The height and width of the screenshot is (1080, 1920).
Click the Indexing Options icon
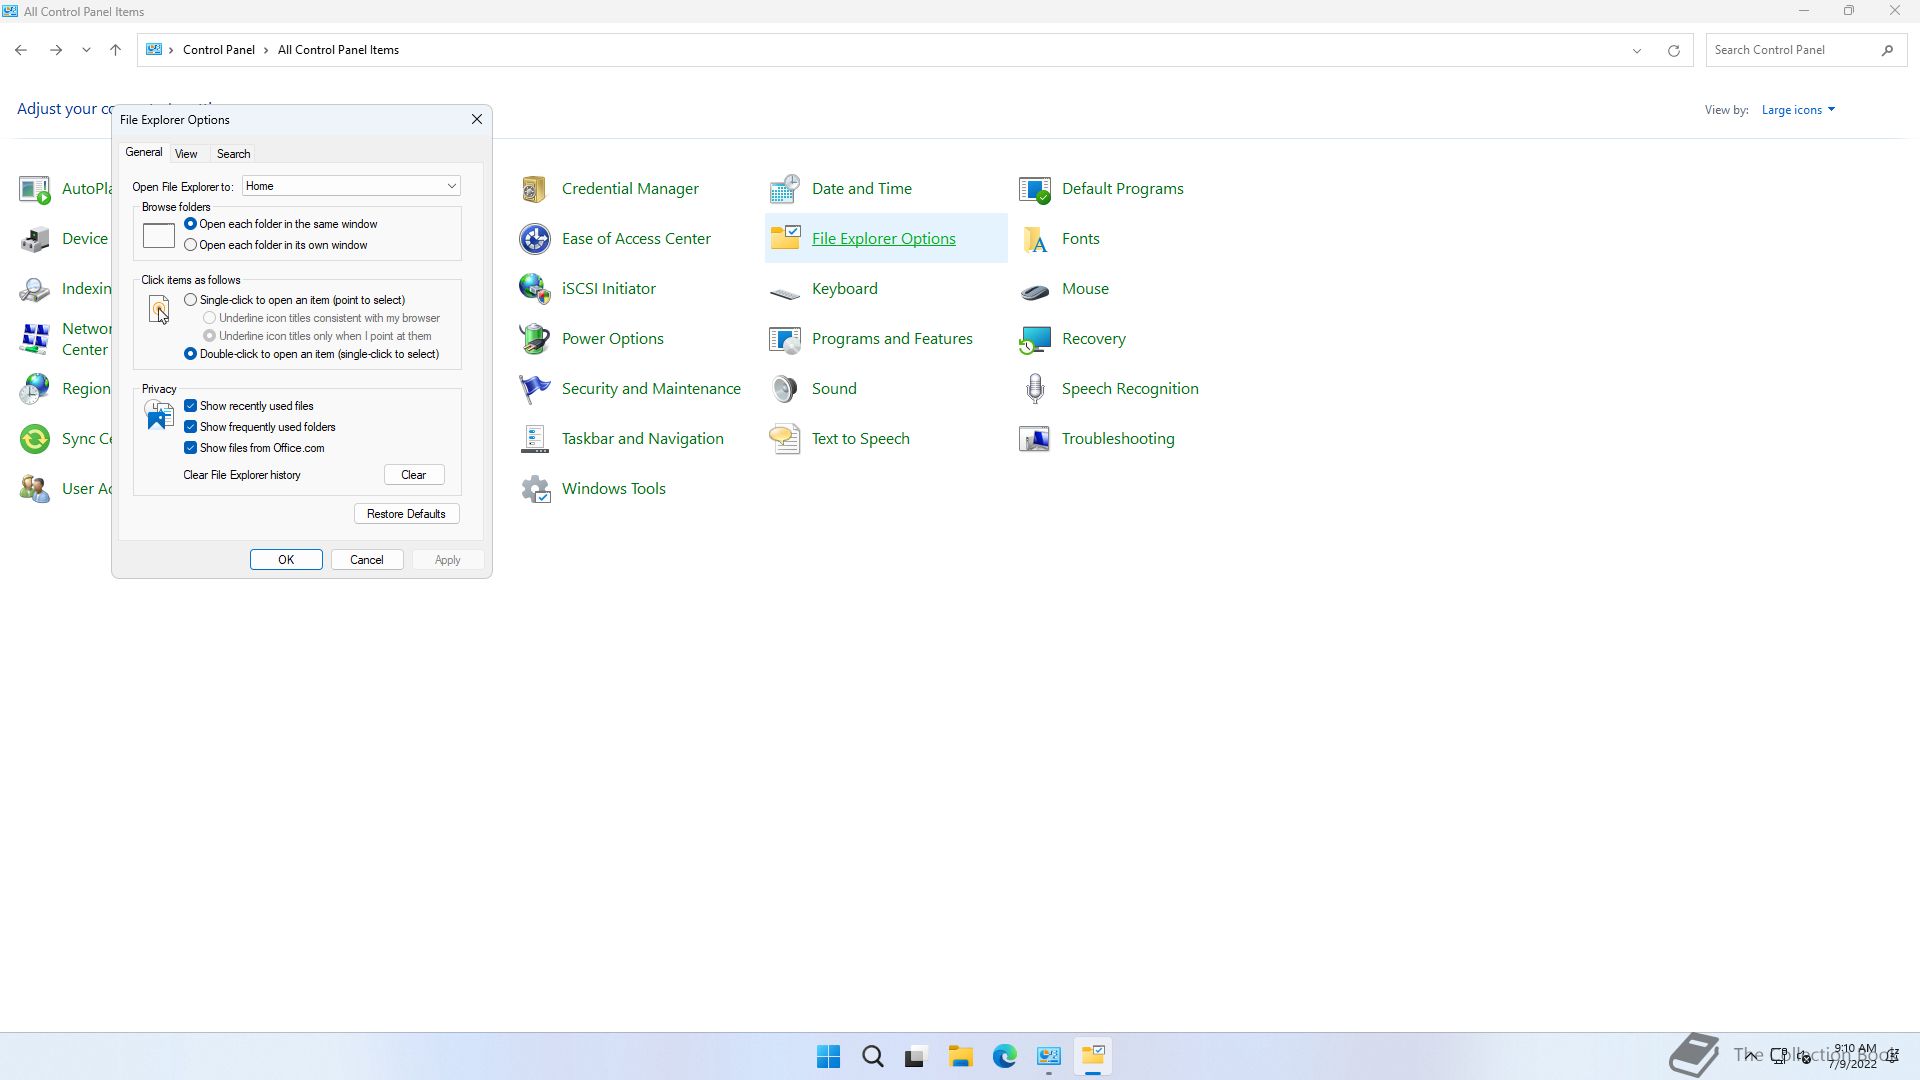(x=34, y=288)
